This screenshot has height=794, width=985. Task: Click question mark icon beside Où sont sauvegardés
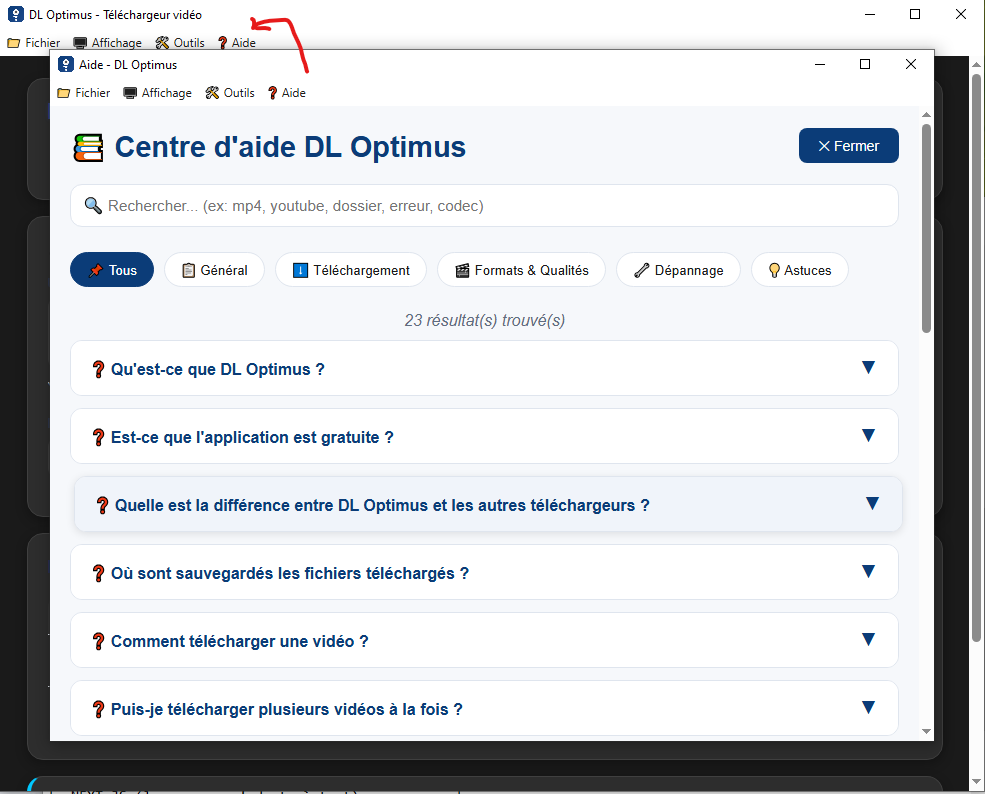click(98, 574)
